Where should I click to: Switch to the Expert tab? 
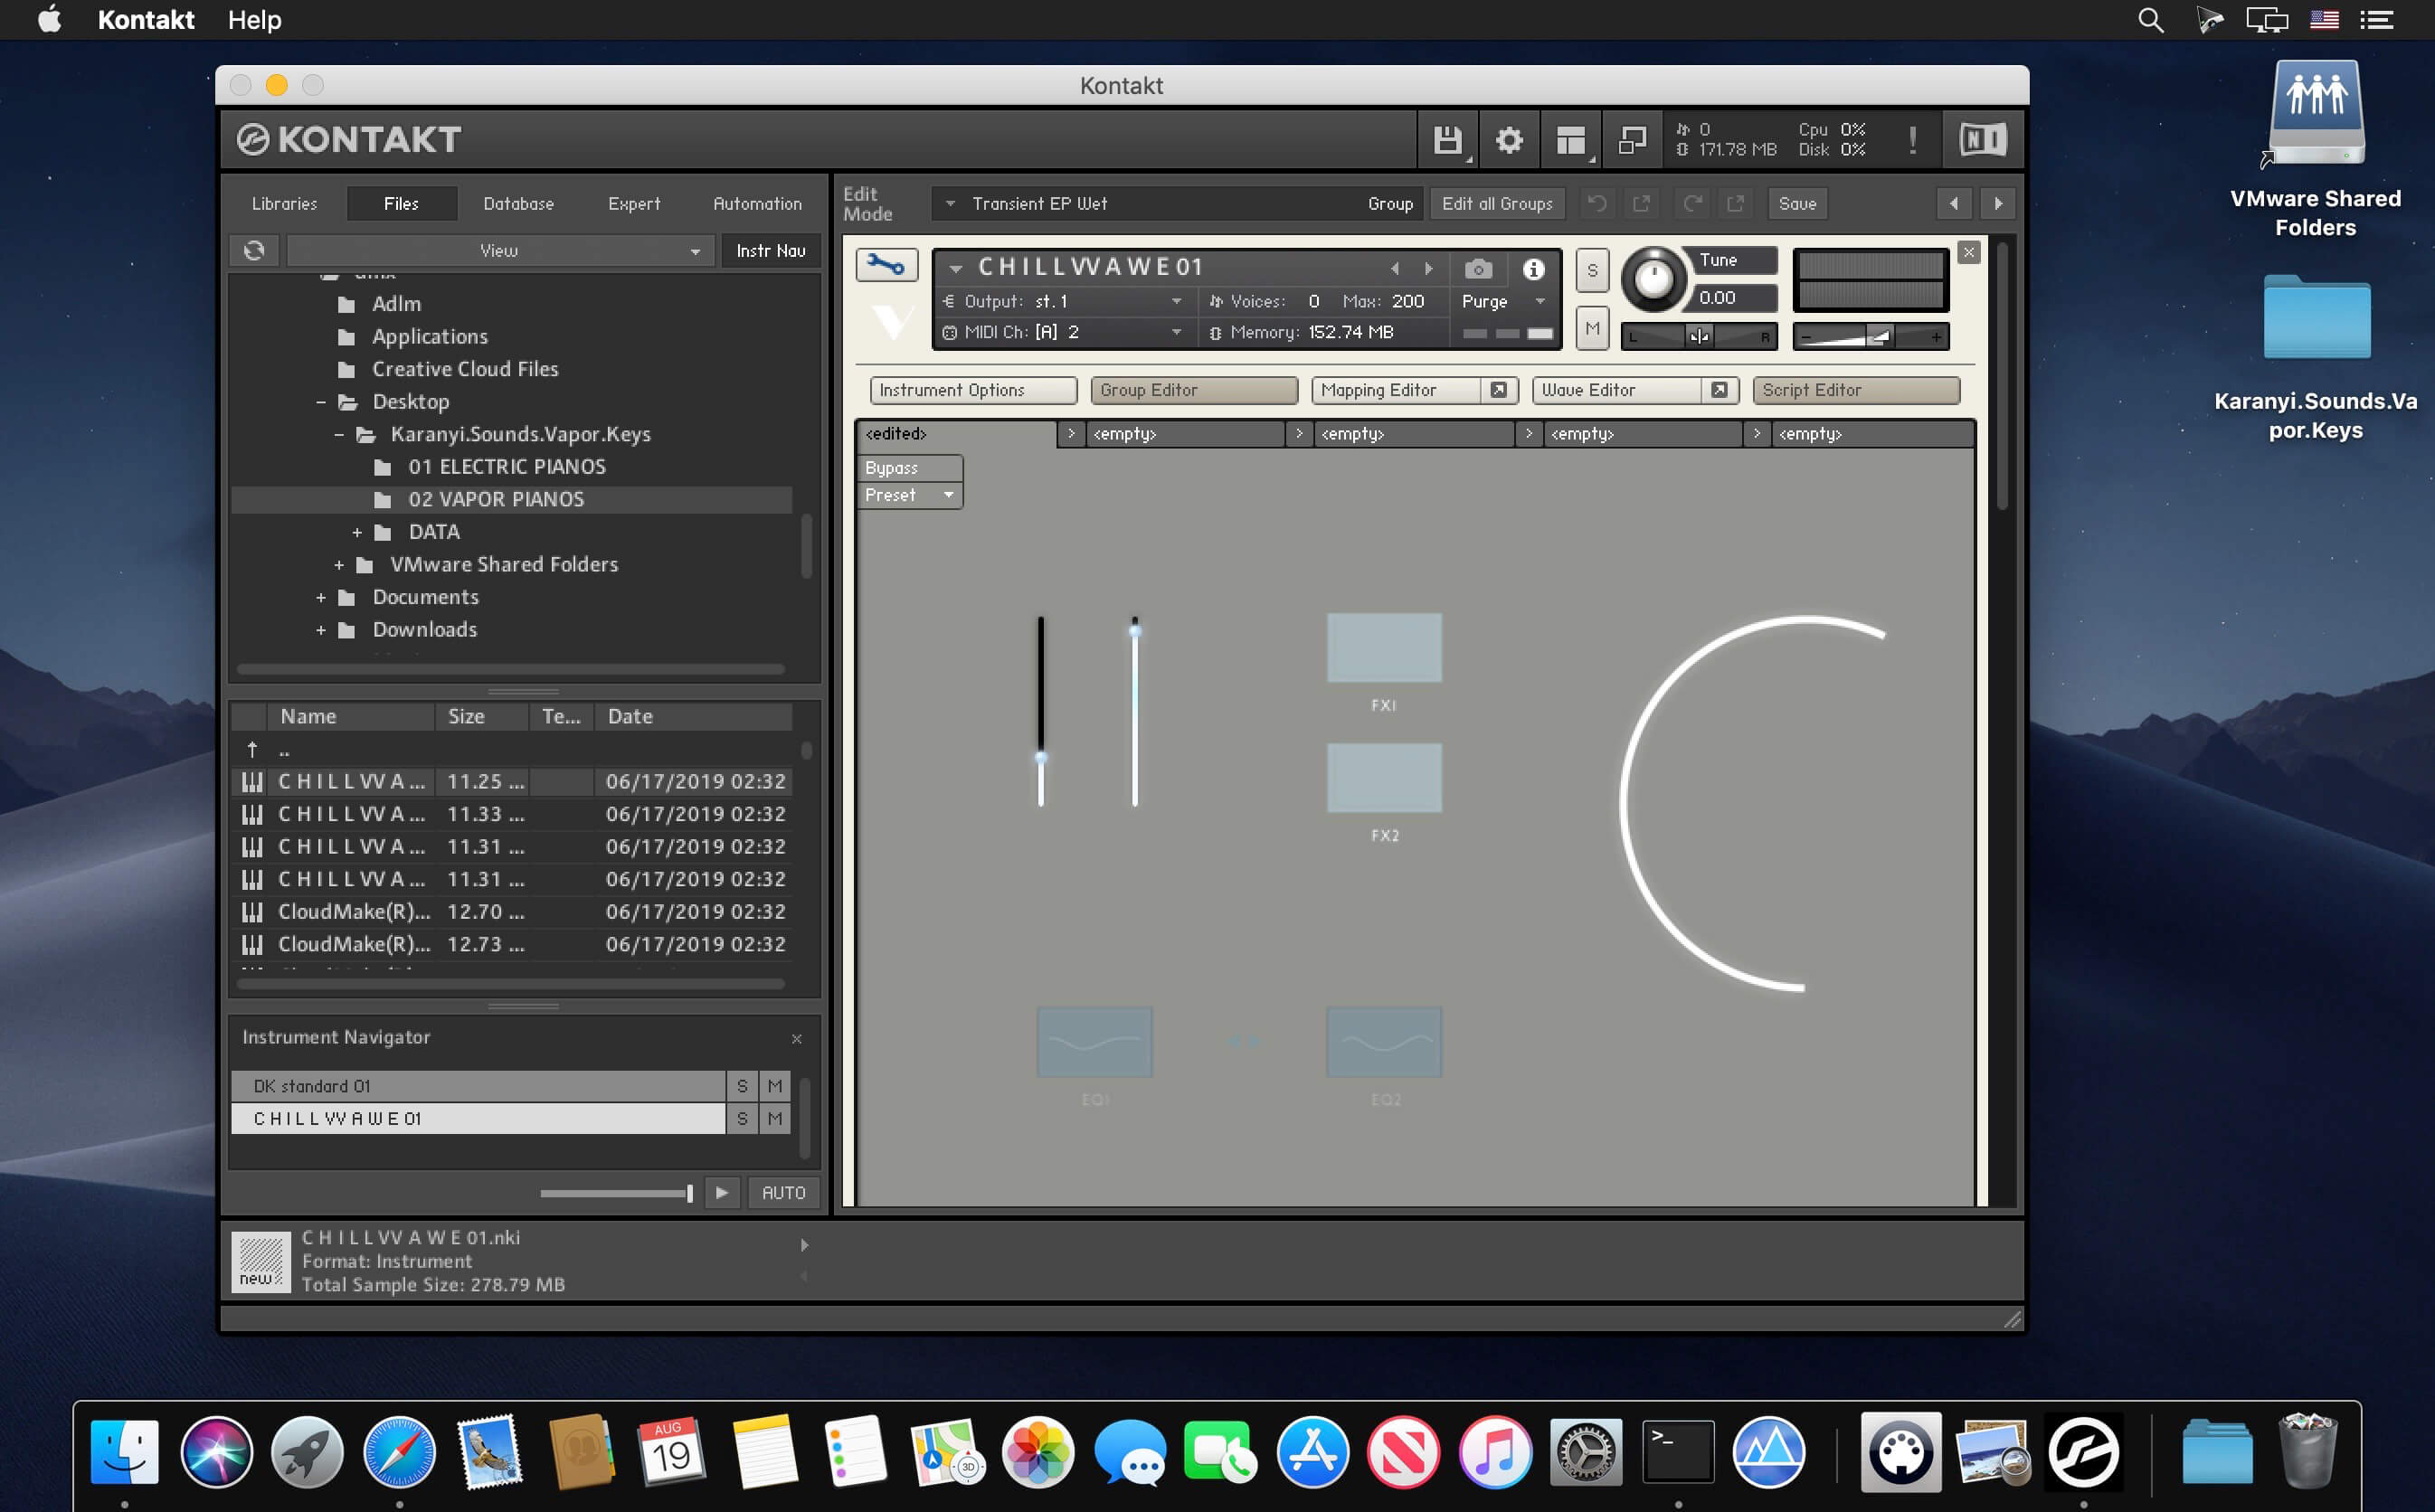tap(634, 204)
